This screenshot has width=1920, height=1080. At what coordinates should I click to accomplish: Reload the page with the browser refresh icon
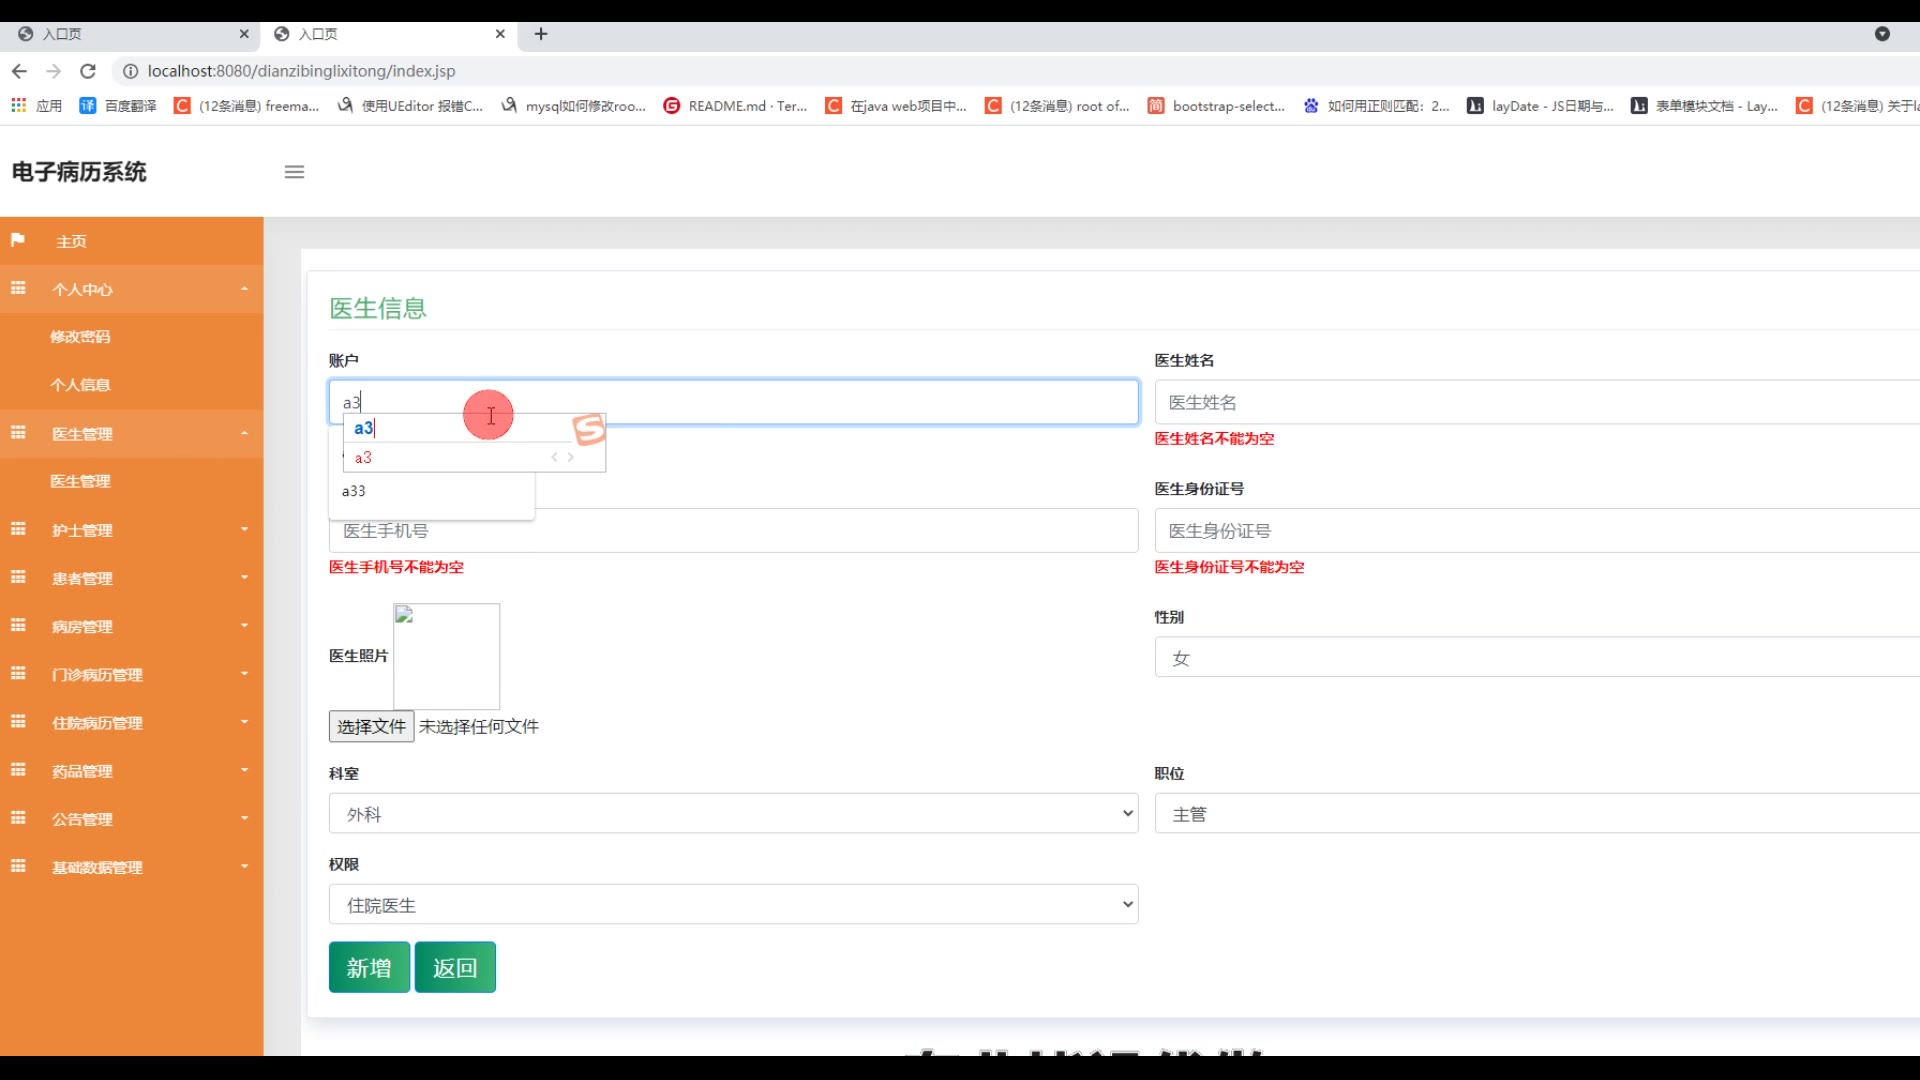[x=88, y=71]
